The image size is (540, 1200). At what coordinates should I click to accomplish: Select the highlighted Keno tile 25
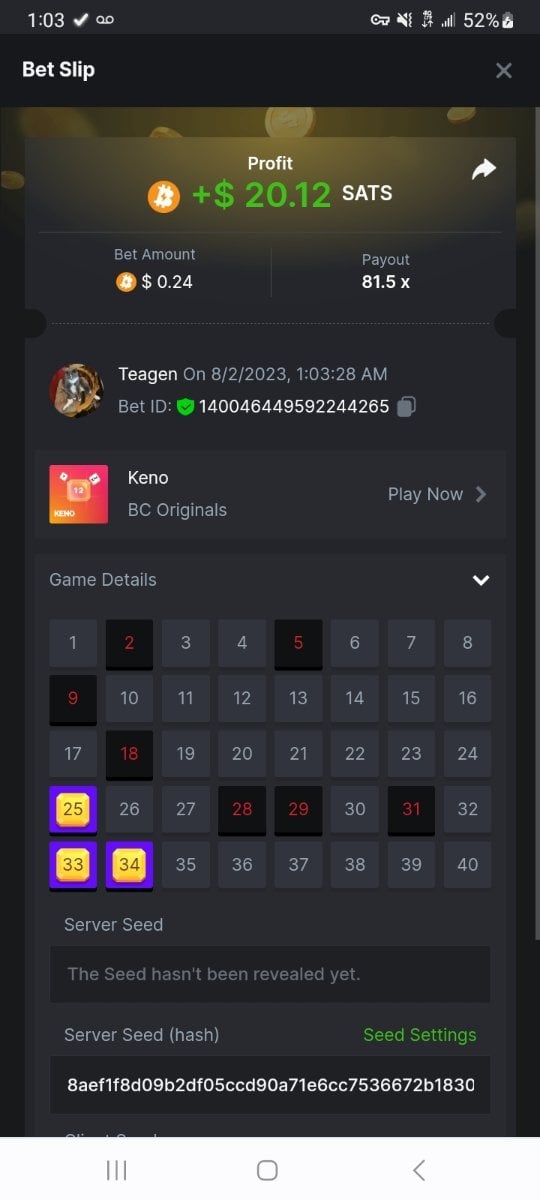(73, 810)
